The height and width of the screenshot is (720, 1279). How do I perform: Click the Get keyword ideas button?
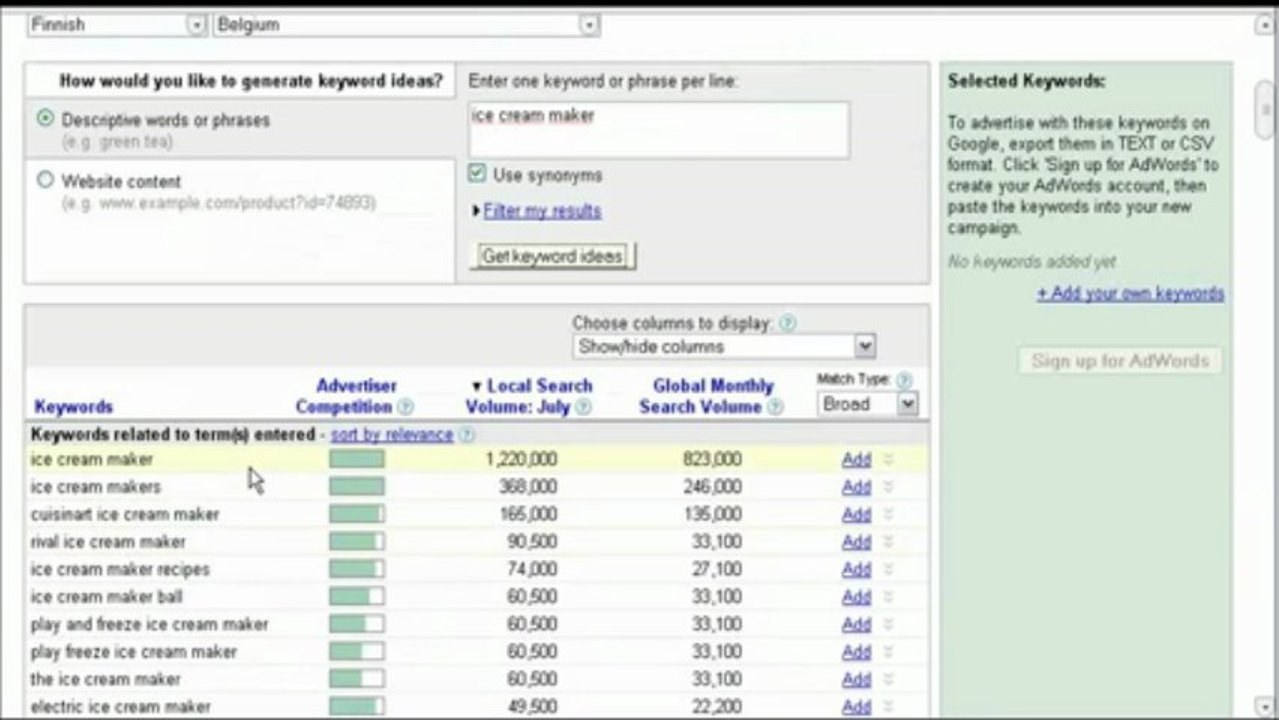click(552, 256)
